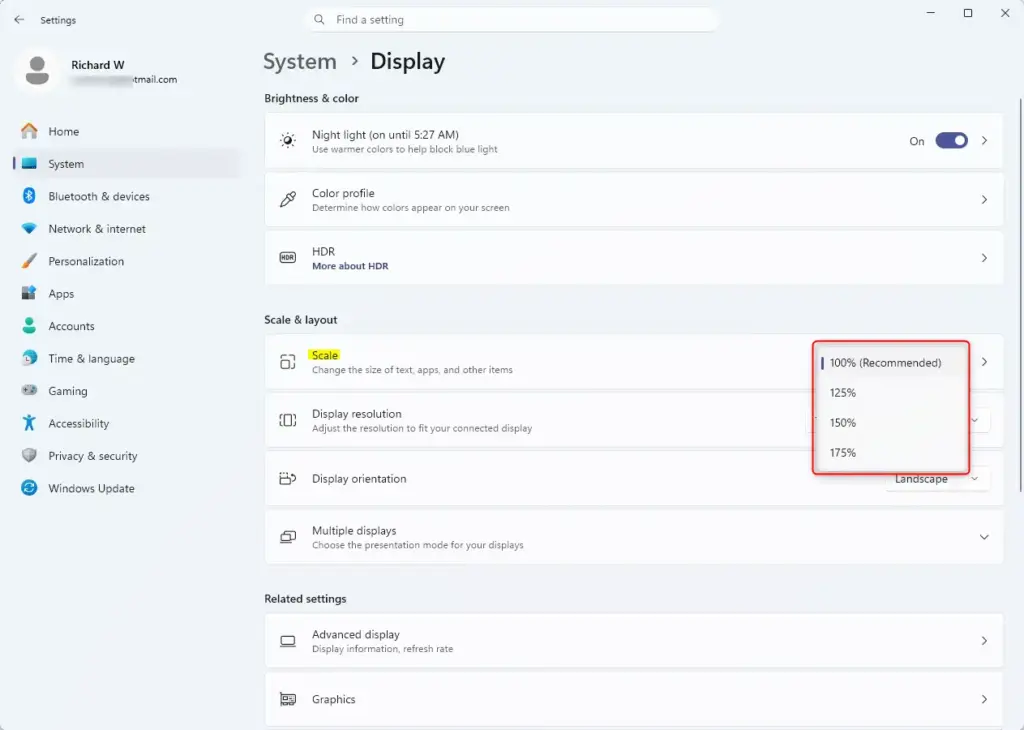Open Night light settings chevron
This screenshot has width=1024, height=730.
(984, 140)
